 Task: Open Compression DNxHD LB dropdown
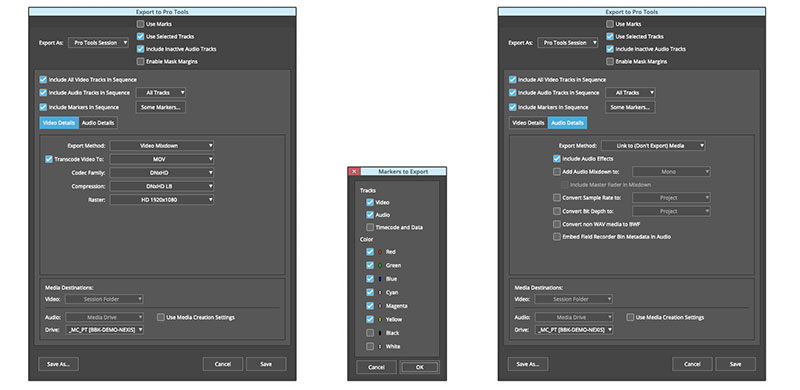point(162,186)
